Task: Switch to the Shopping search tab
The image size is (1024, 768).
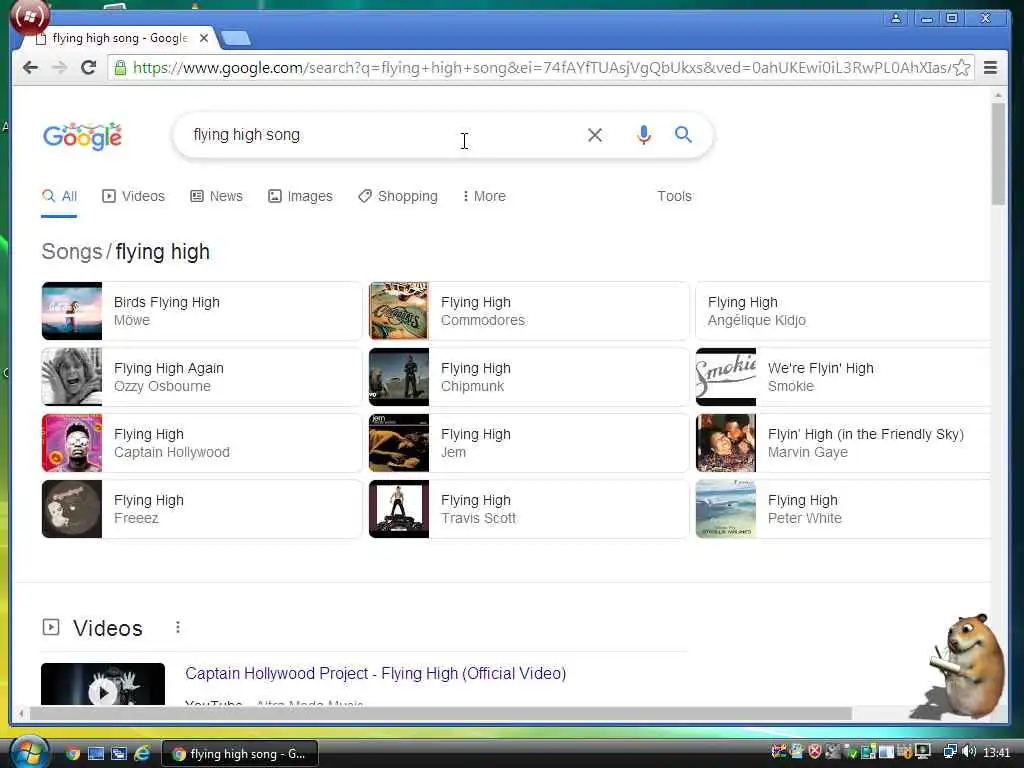Action: (x=398, y=196)
